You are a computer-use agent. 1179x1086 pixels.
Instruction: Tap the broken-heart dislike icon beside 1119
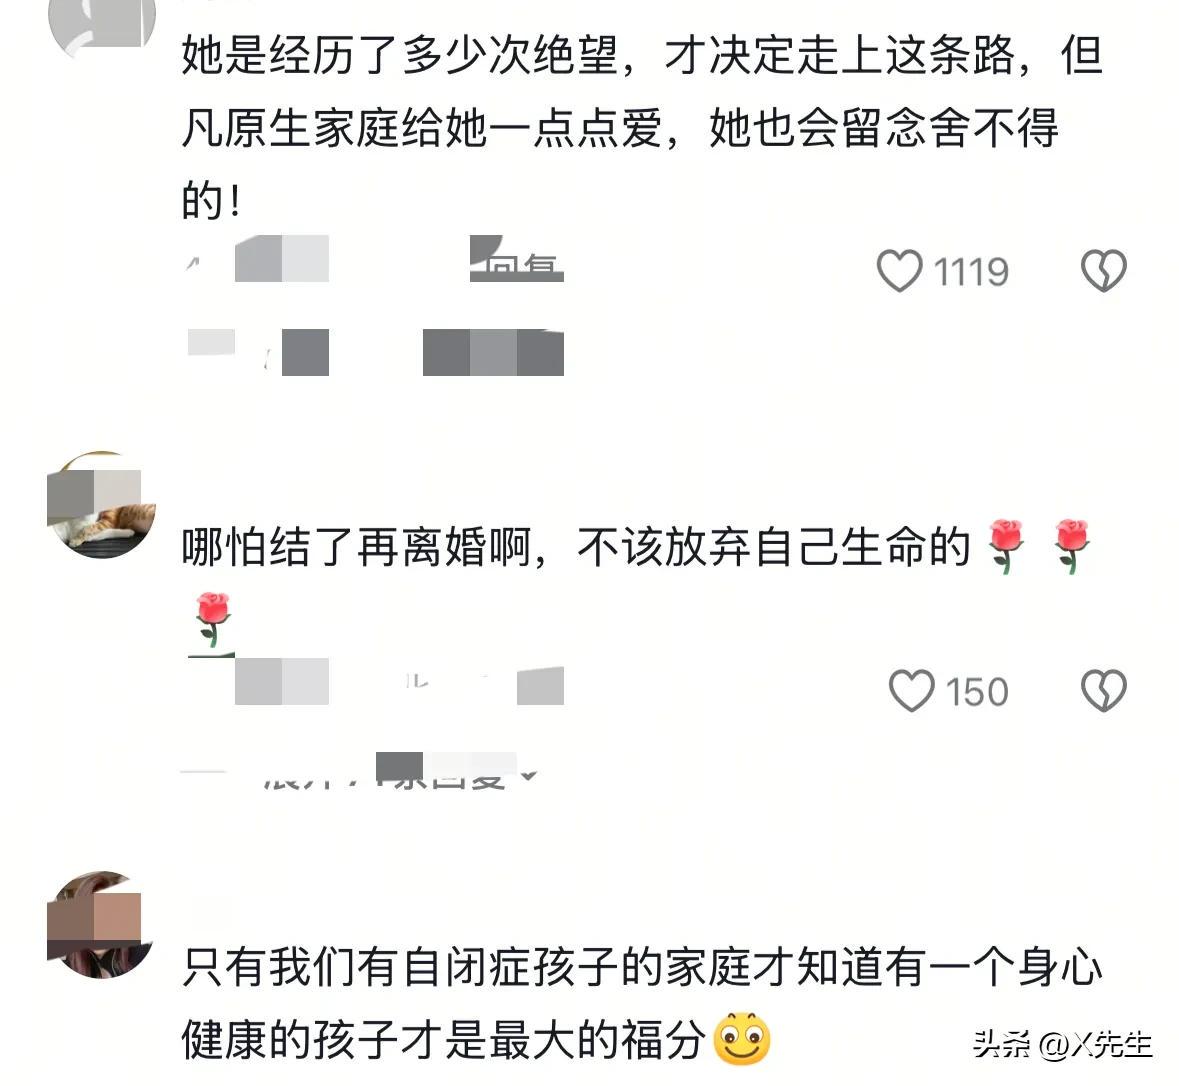(x=1103, y=271)
